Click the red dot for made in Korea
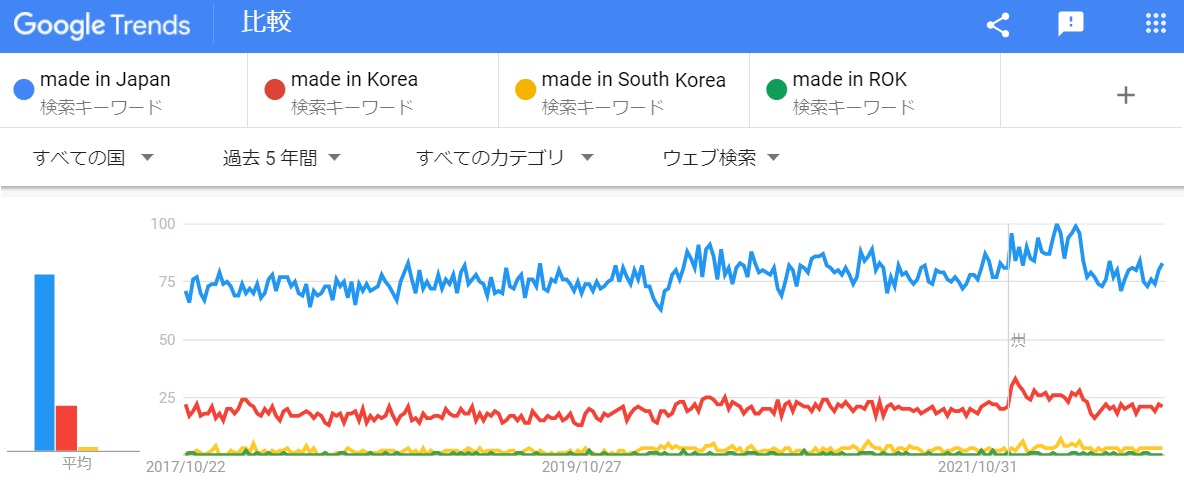This screenshot has height=500, width=1184. point(275,91)
